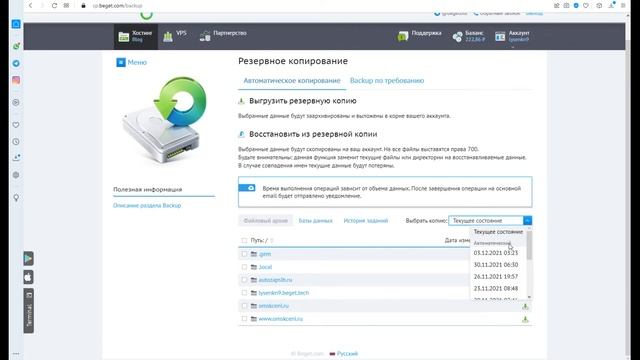The image size is (640, 360).
Task: Select the История заданий tab
Action: 366,220
